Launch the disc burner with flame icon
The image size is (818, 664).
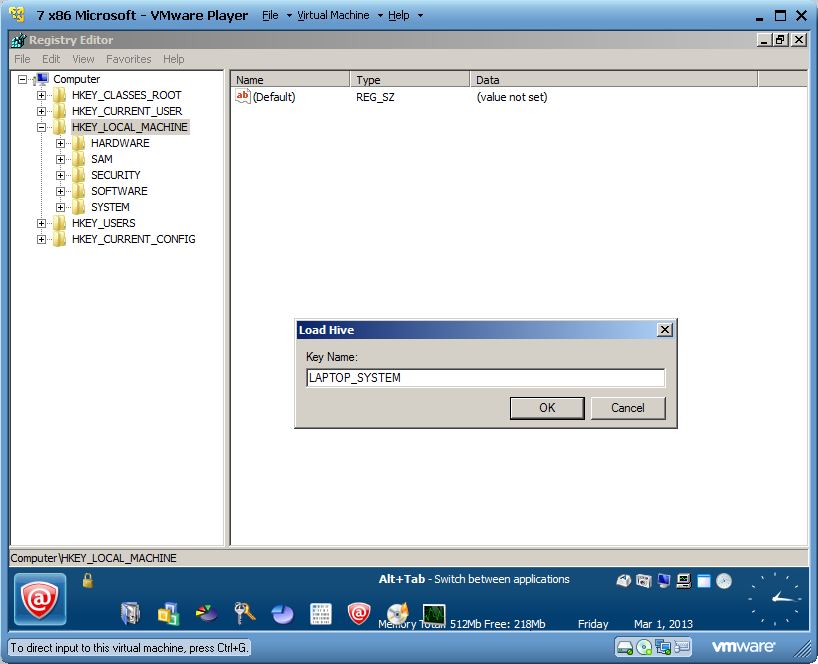coord(398,613)
